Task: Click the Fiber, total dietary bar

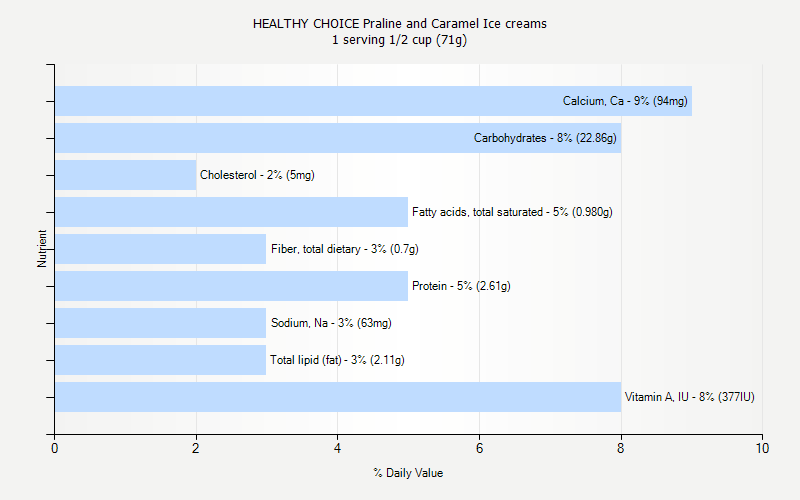Action: coord(160,249)
